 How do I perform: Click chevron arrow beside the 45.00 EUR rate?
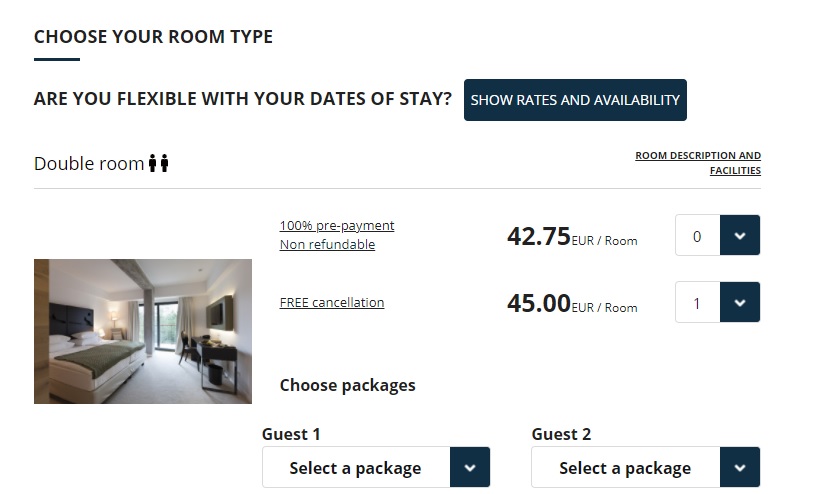tap(740, 303)
